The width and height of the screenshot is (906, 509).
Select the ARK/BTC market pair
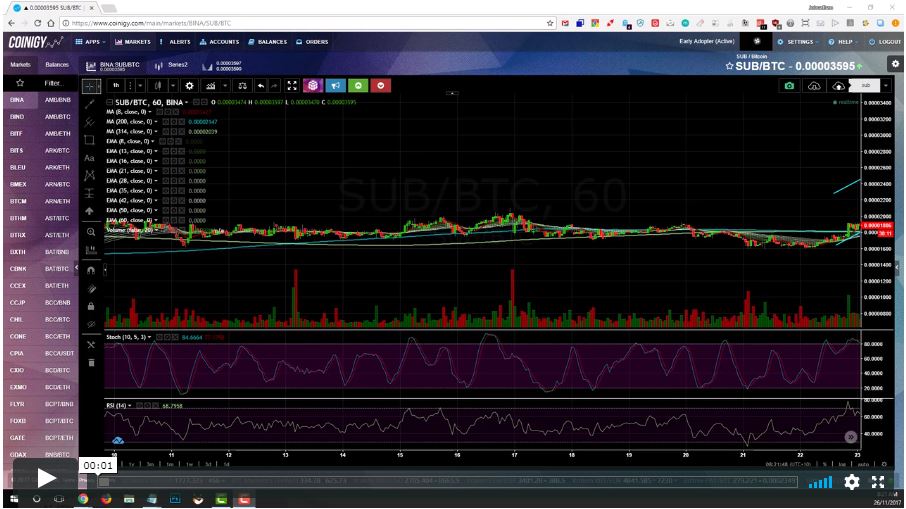click(57, 150)
